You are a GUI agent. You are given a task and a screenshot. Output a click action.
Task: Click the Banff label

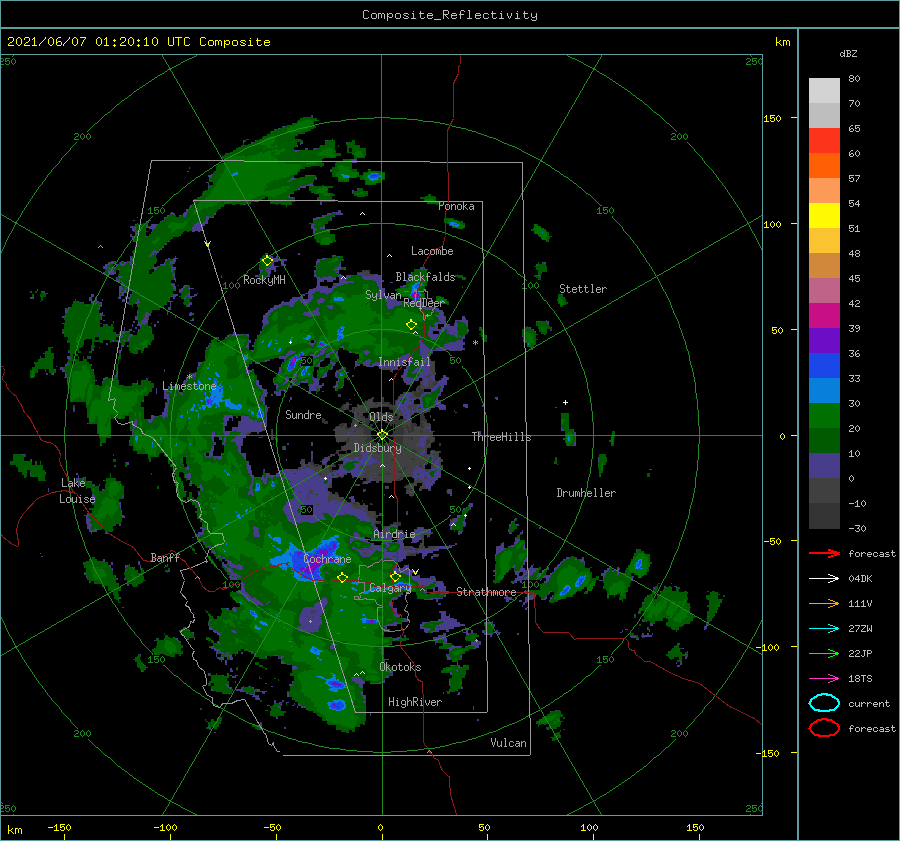point(165,557)
